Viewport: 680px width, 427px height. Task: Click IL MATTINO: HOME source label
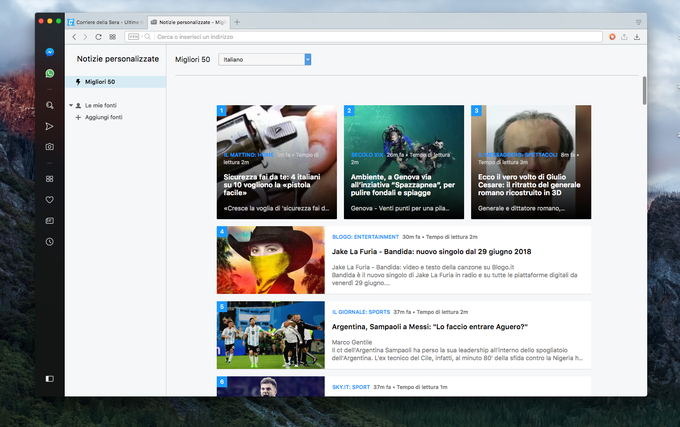pos(248,155)
